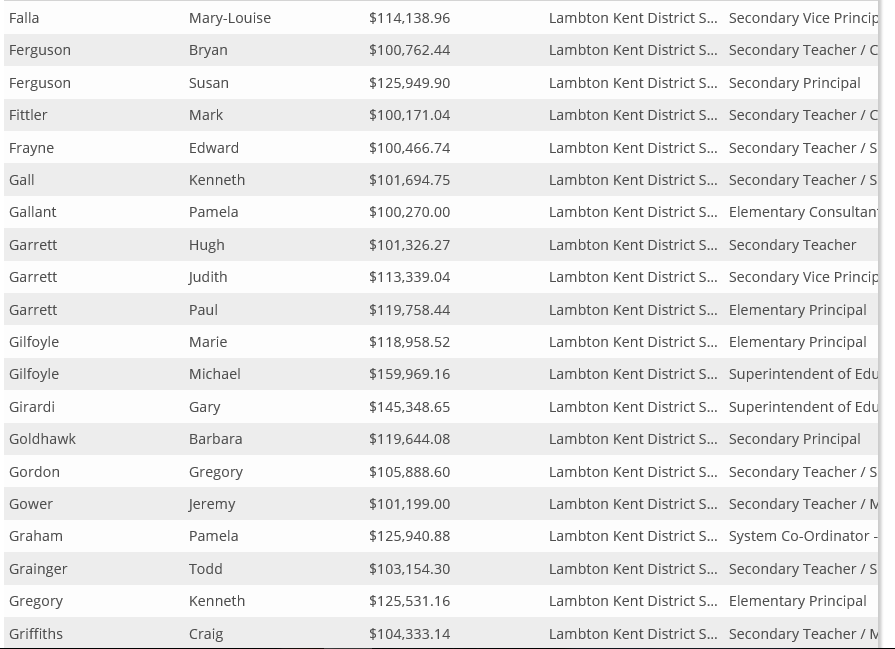895x649 pixels.
Task: Select Gregory in the Gordon row
Action: point(216,472)
